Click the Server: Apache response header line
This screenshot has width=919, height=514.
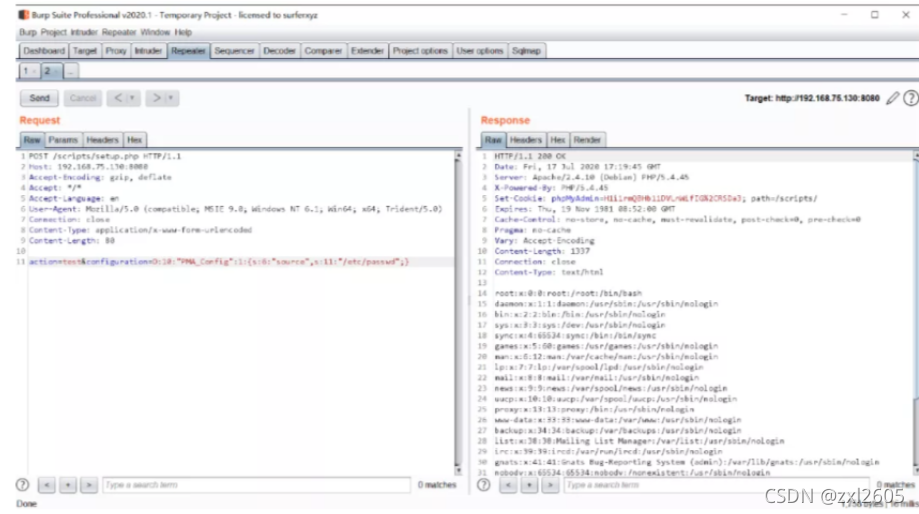click(x=591, y=178)
